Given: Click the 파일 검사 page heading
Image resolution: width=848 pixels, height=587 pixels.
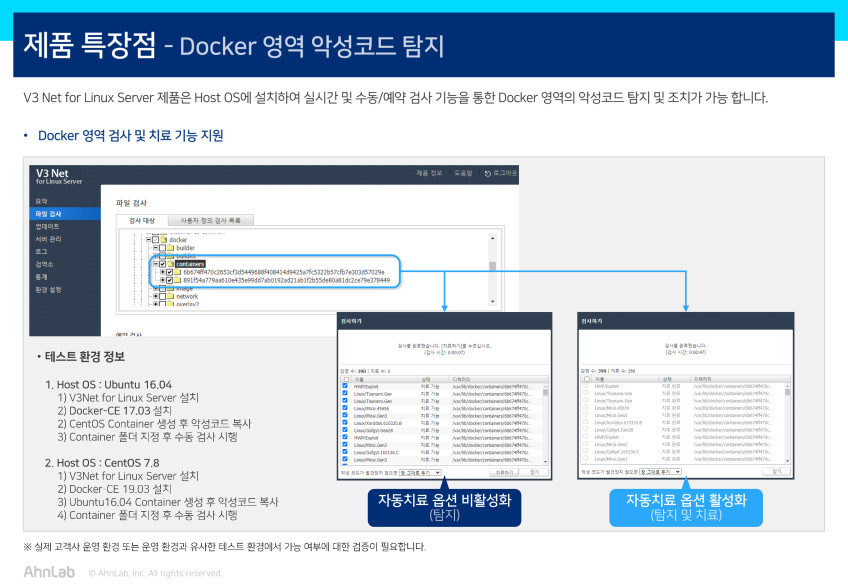Looking at the screenshot, I should coord(131,203).
